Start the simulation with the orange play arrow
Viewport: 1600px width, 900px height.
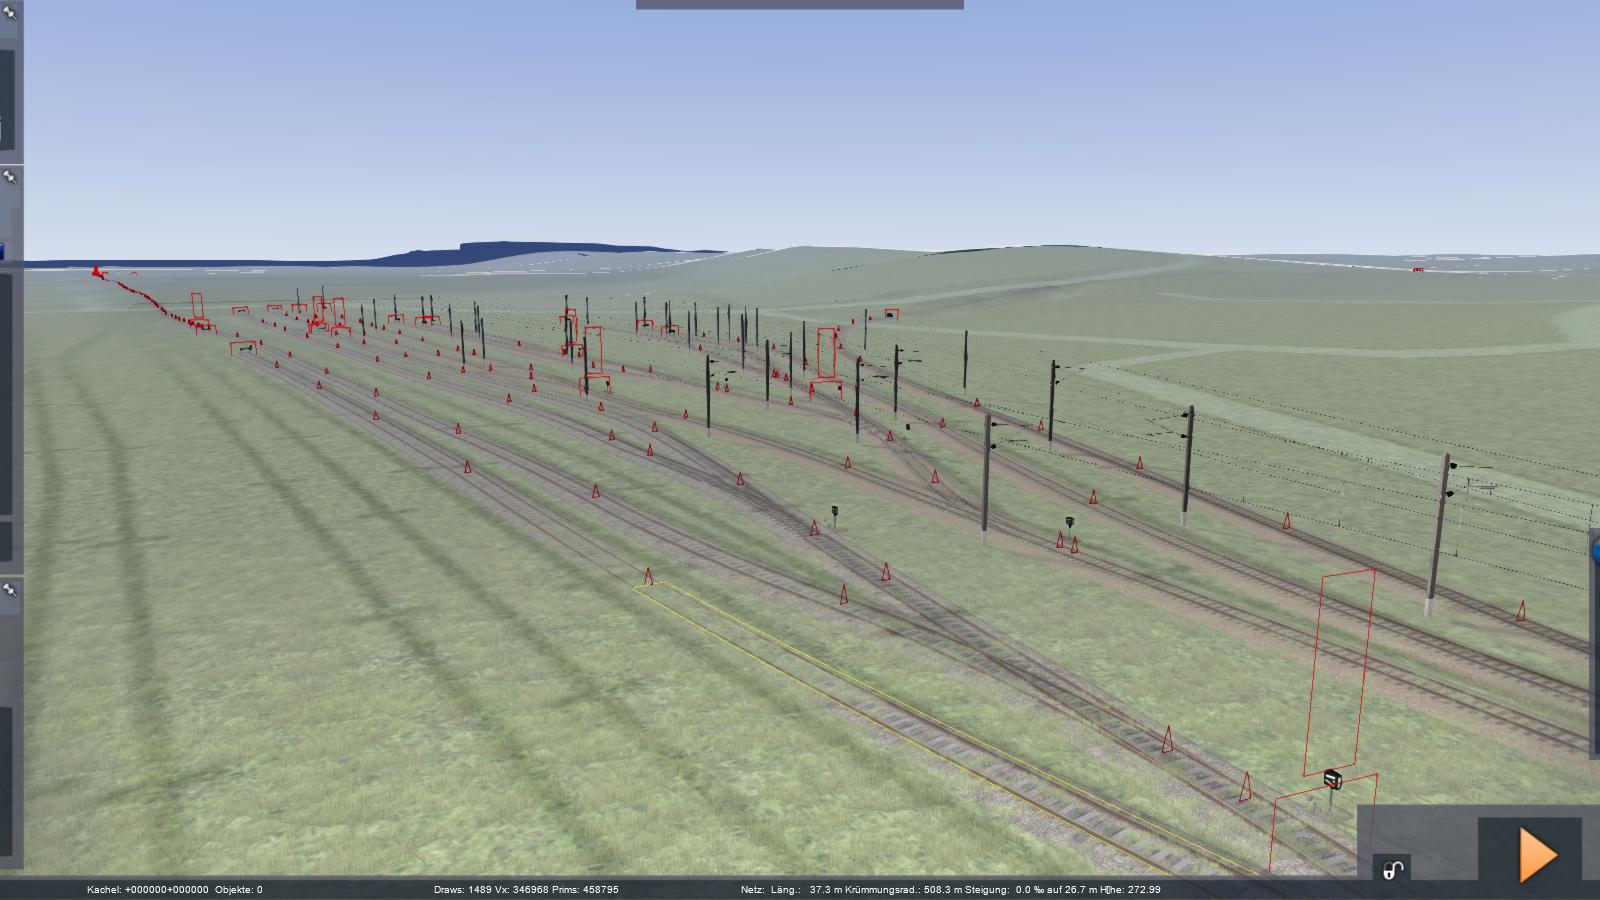coord(1537,854)
